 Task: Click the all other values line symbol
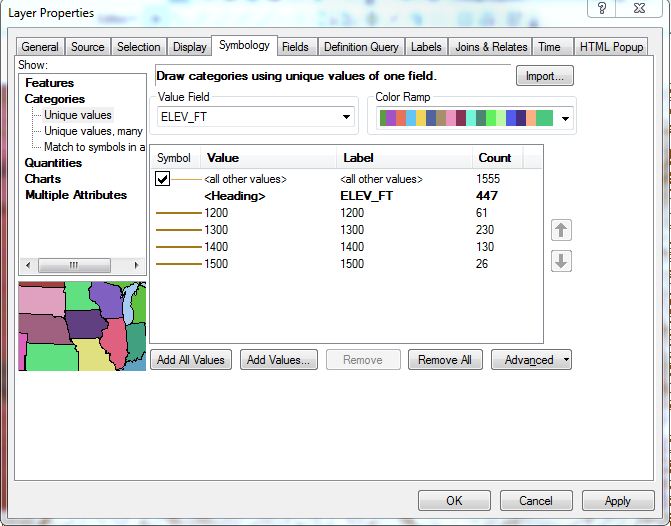187,179
